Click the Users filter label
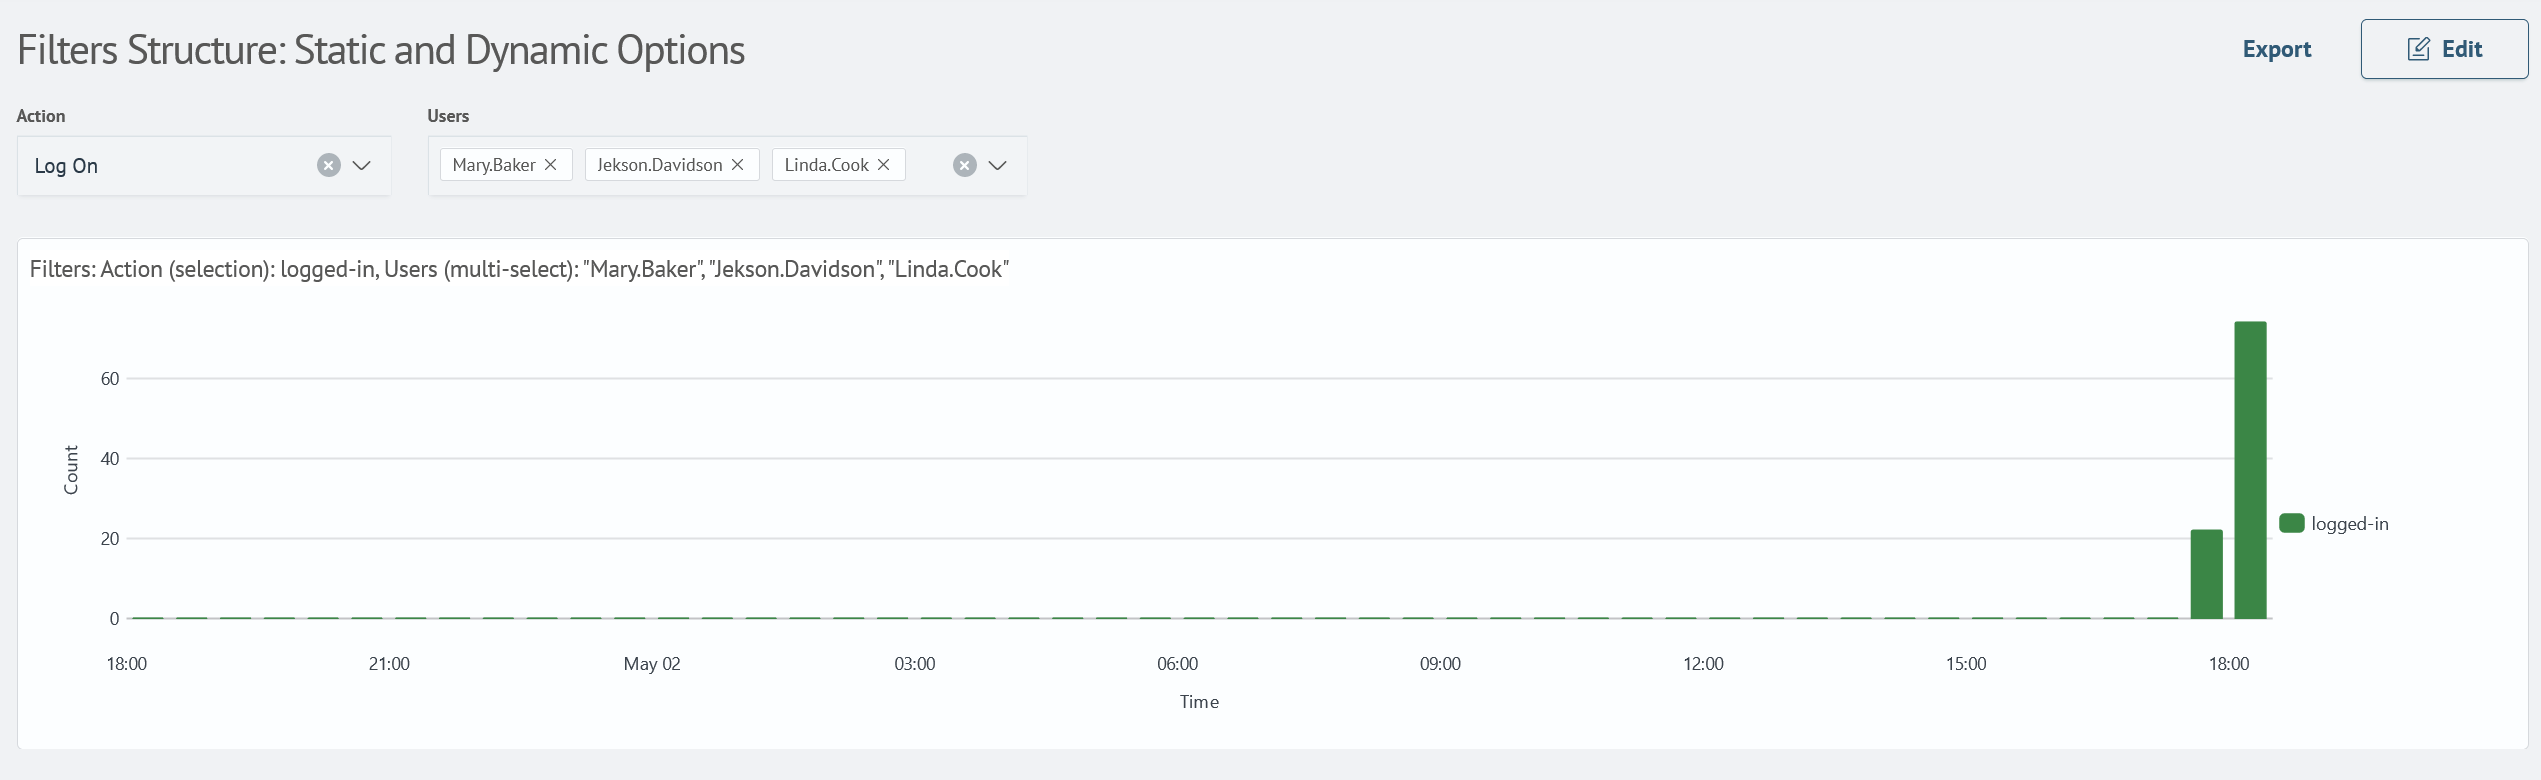 coord(448,116)
